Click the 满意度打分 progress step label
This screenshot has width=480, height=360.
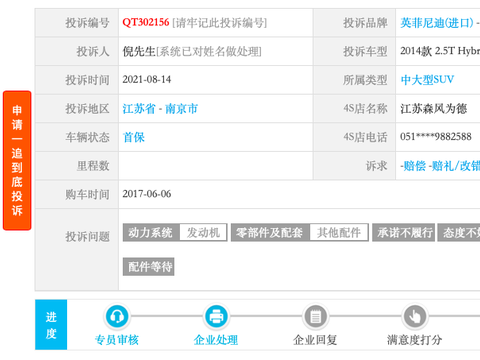pos(415,340)
